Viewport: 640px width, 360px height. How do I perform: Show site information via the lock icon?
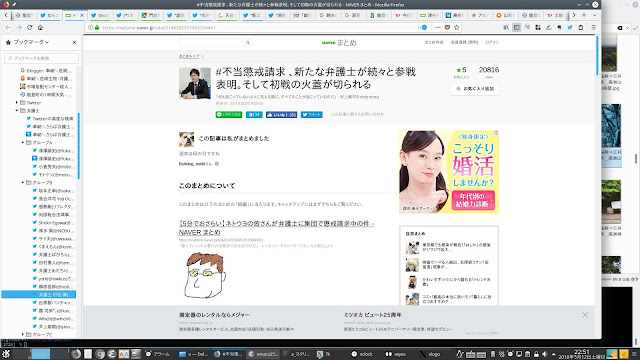coord(97,27)
